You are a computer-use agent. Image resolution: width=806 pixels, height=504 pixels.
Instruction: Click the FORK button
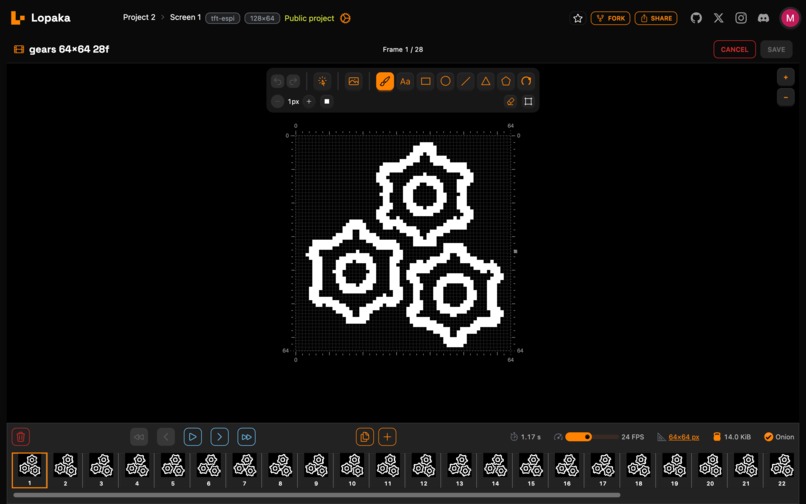coord(610,18)
